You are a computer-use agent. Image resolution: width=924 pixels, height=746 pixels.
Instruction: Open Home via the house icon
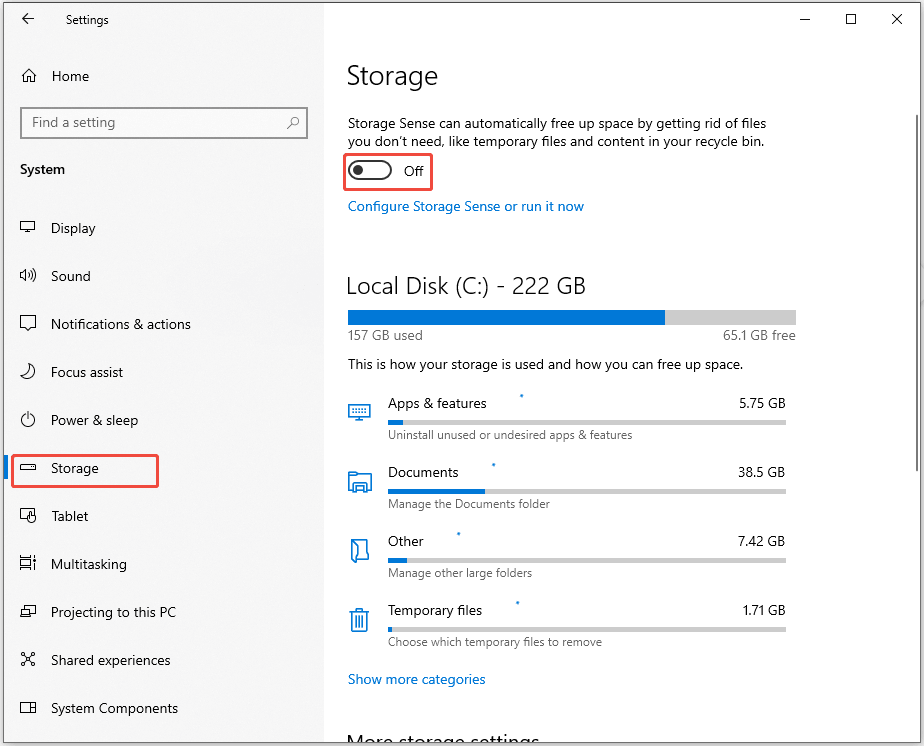[29, 76]
